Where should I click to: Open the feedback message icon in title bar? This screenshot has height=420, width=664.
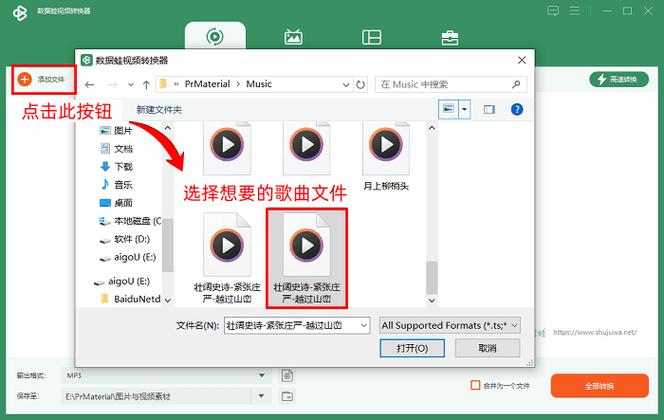553,11
